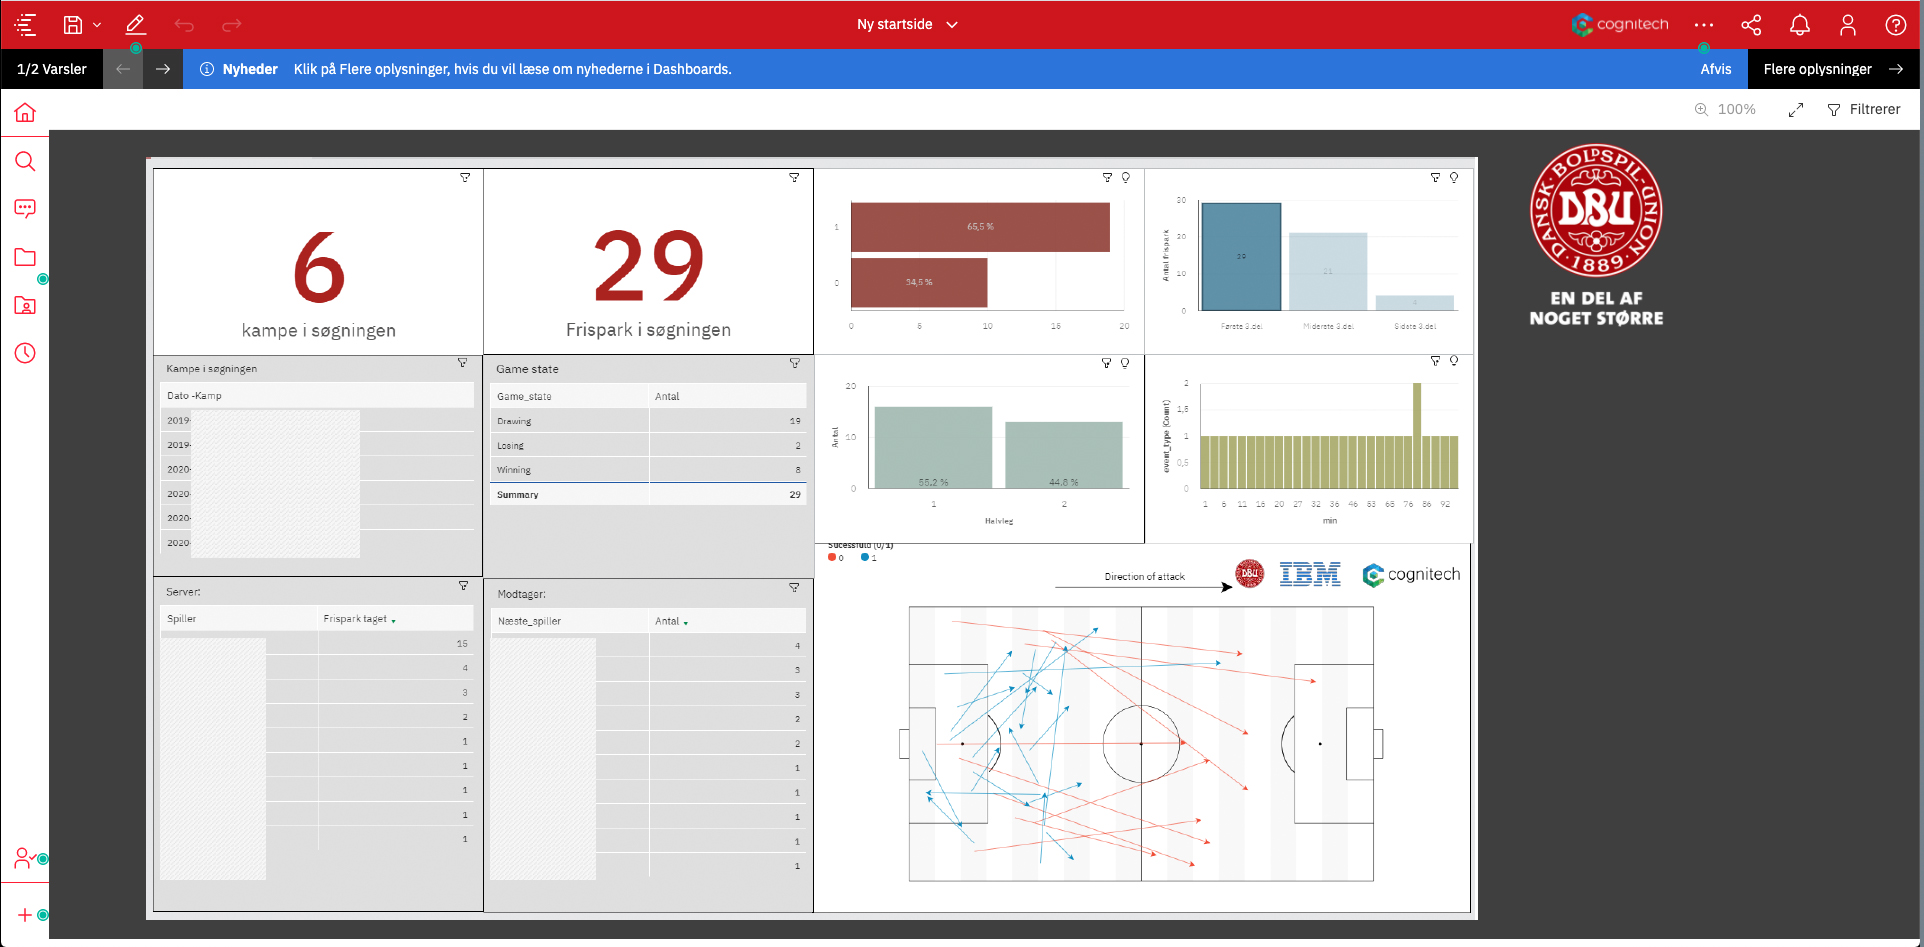This screenshot has width=1924, height=947.
Task: Open the Save options dropdown arrow
Action: 97,25
